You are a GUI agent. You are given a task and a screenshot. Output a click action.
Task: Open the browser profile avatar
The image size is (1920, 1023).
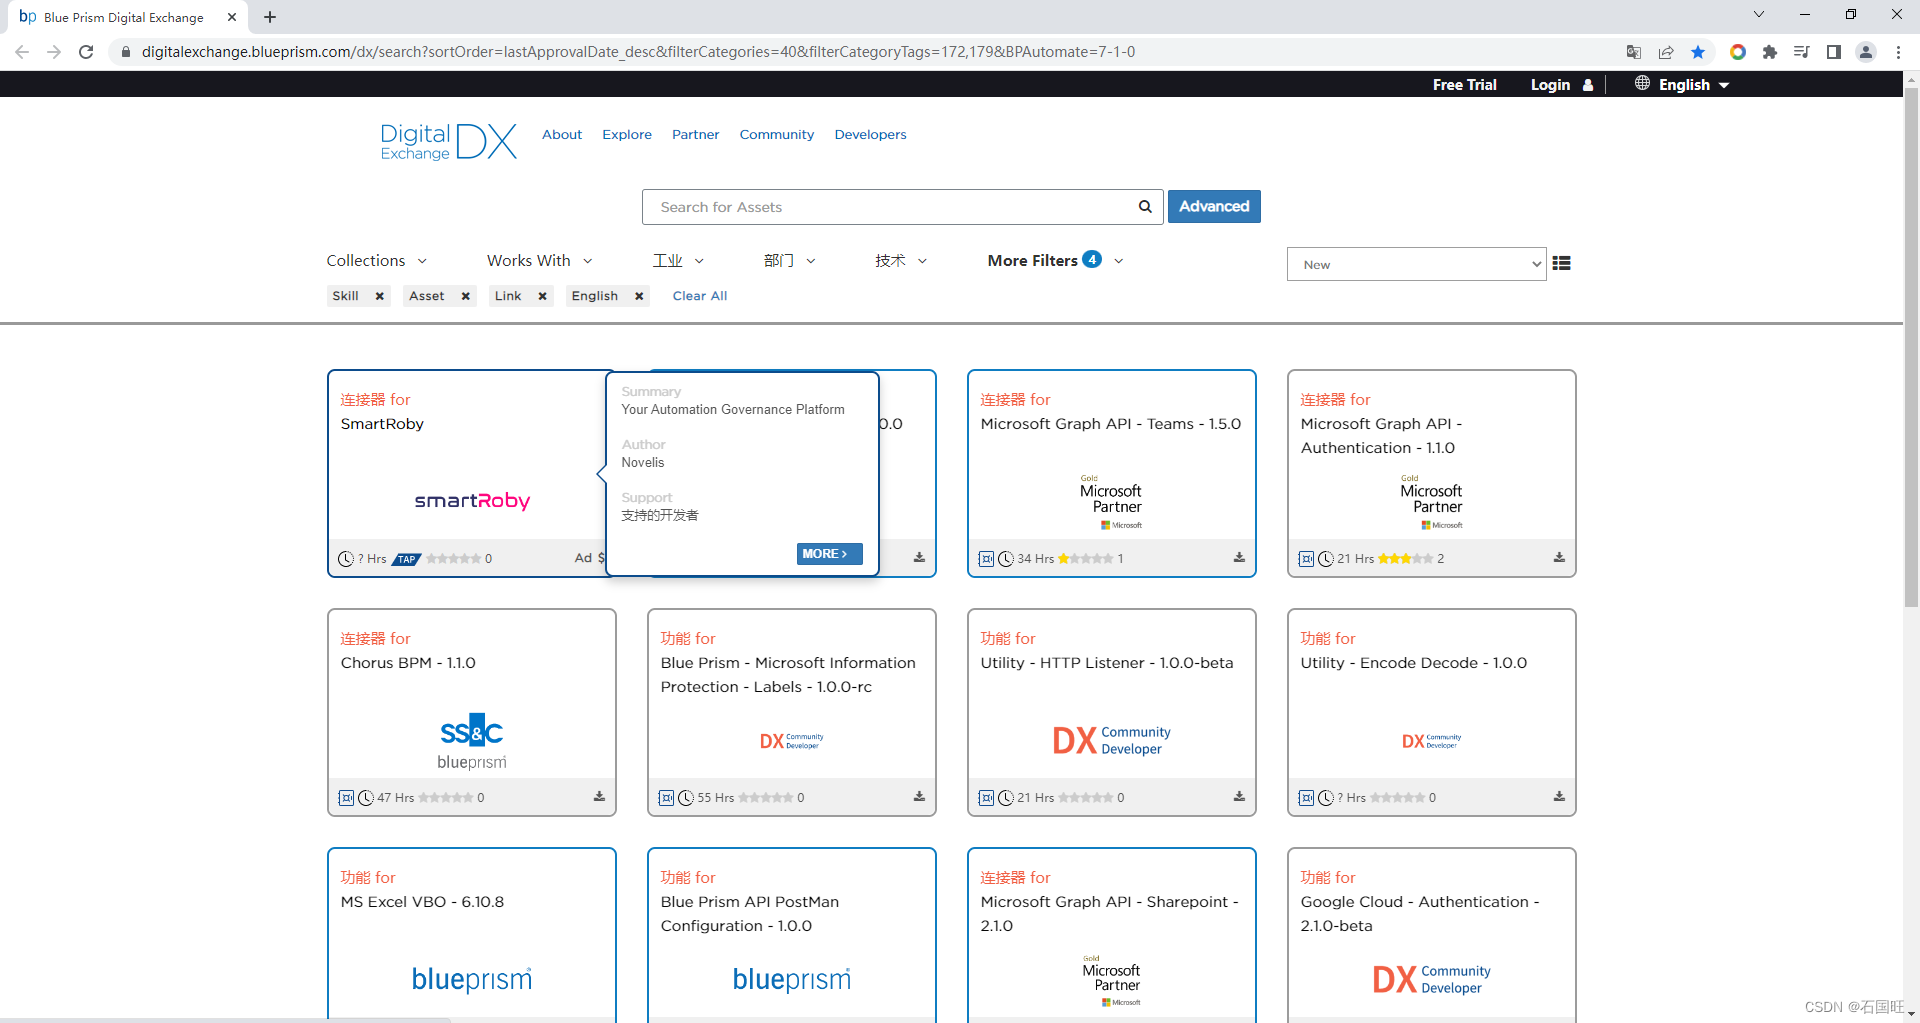1866,52
